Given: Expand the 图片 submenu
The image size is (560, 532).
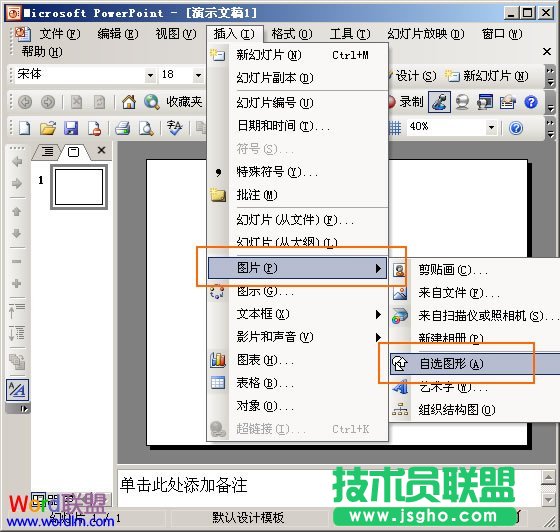Looking at the screenshot, I should [x=297, y=268].
